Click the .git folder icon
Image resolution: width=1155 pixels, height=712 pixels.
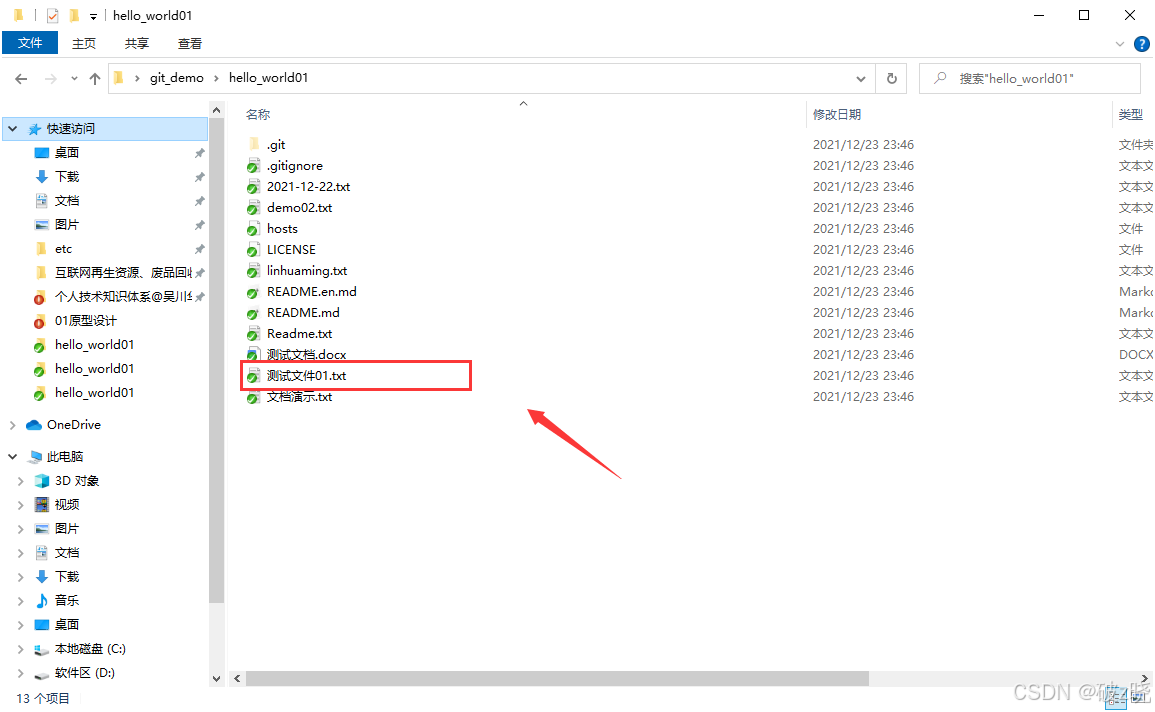pyautogui.click(x=253, y=144)
